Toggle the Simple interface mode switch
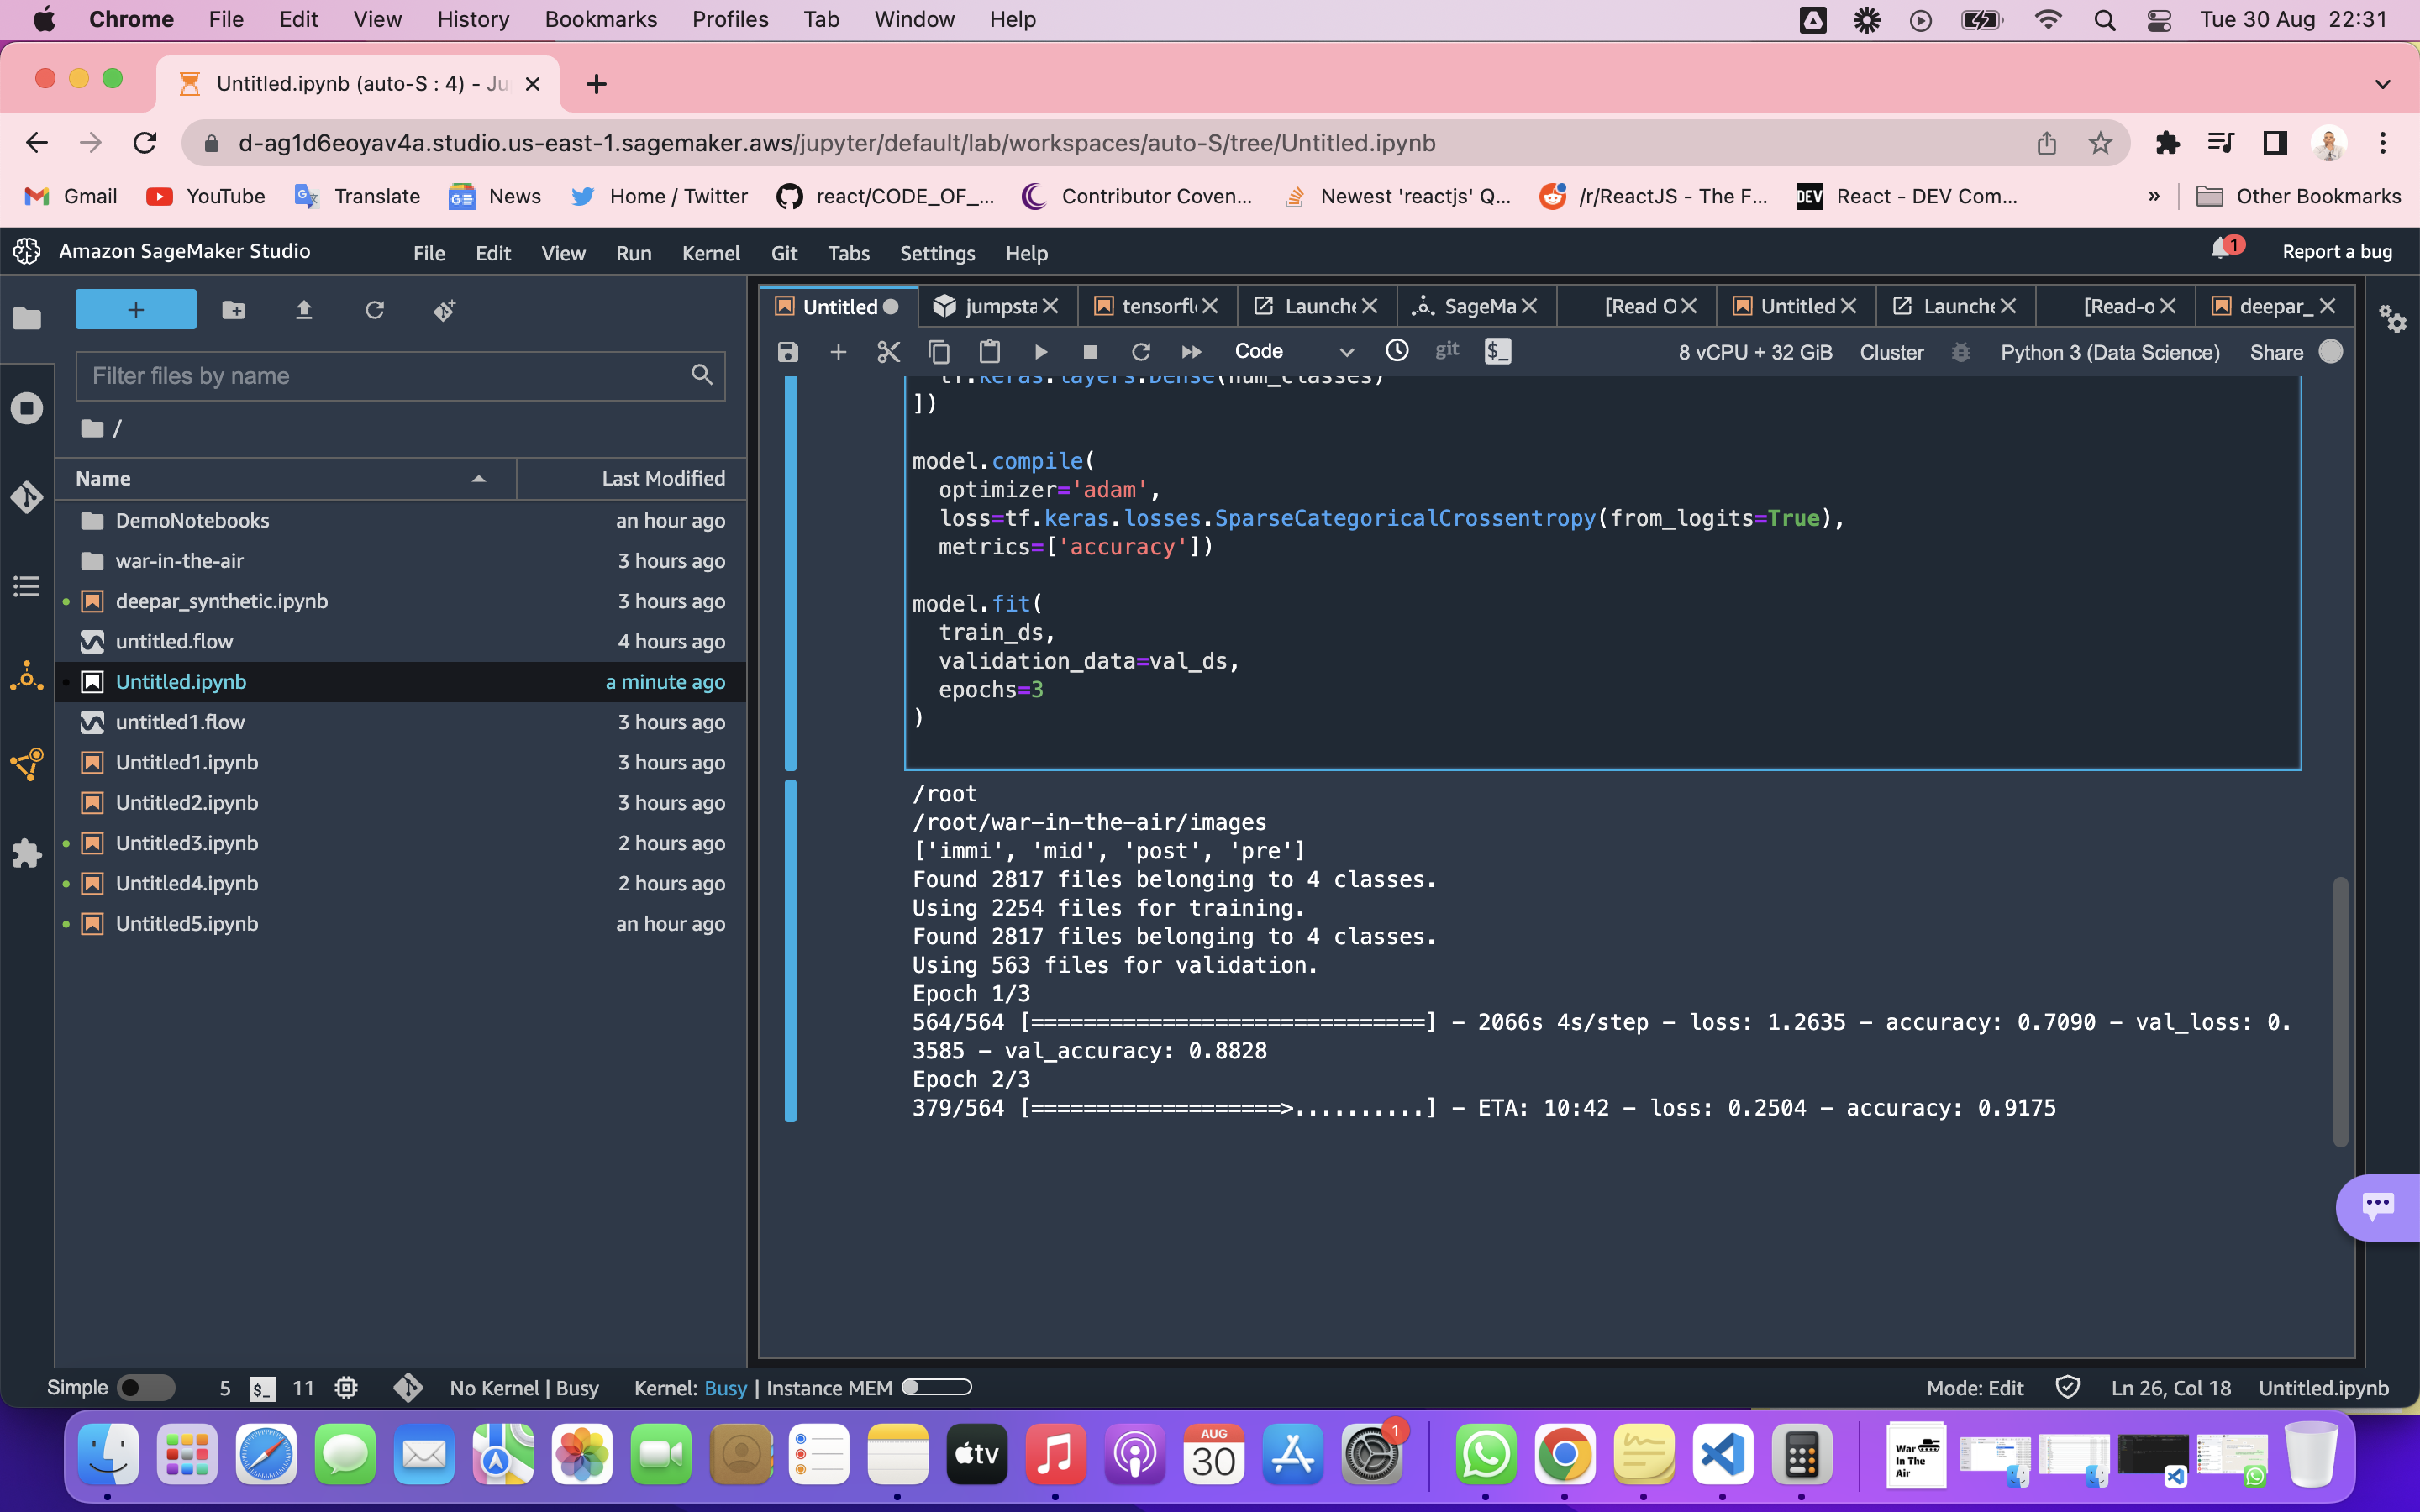Viewport: 2420px width, 1512px height. pyautogui.click(x=145, y=1388)
